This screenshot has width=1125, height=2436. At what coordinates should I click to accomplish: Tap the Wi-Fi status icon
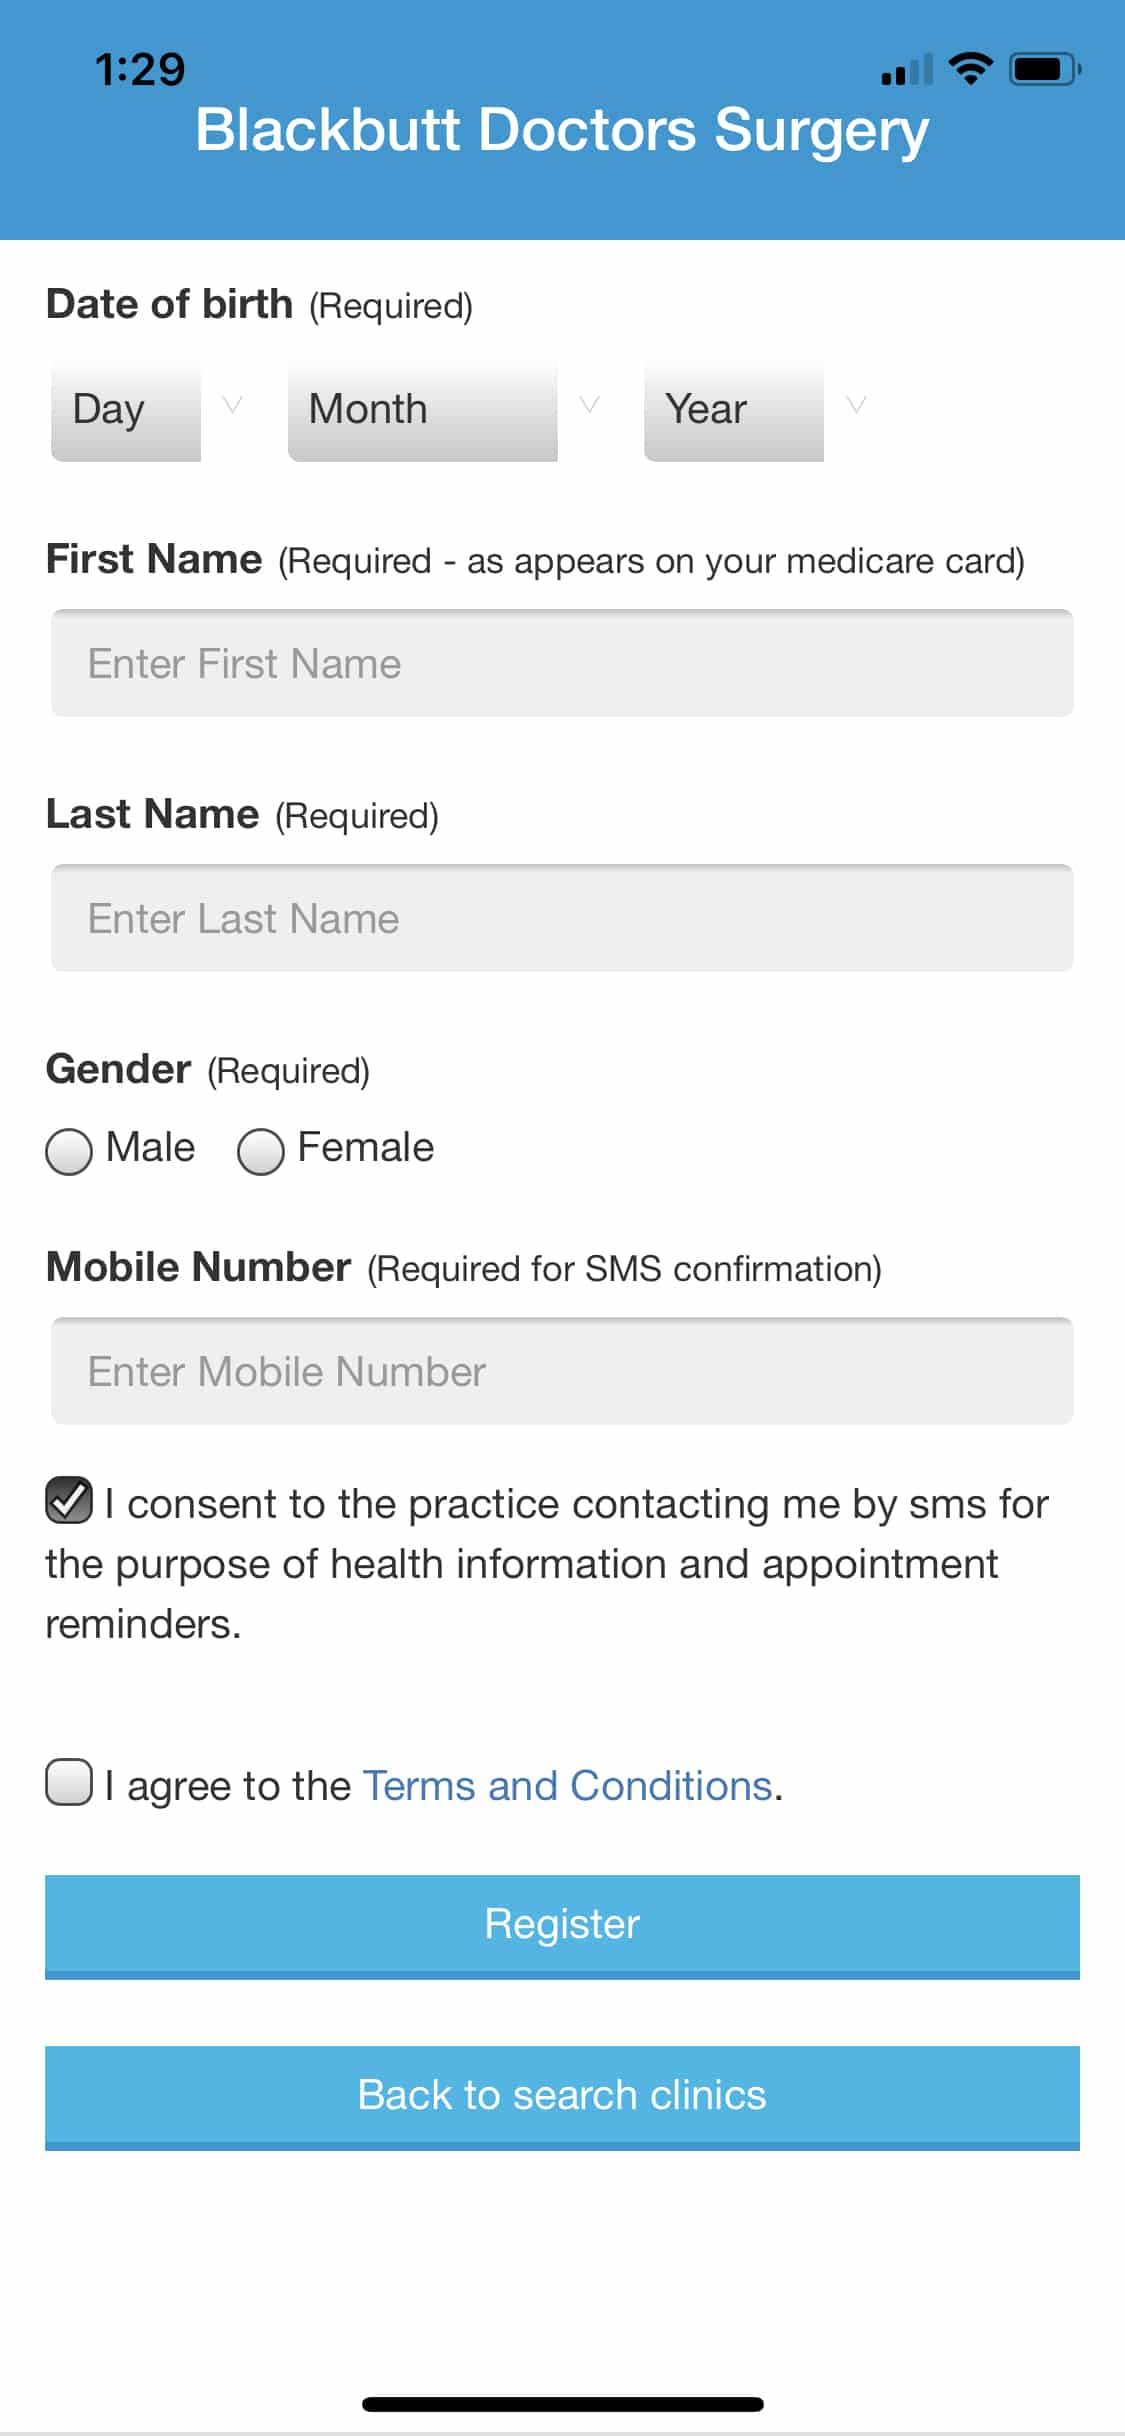click(970, 69)
